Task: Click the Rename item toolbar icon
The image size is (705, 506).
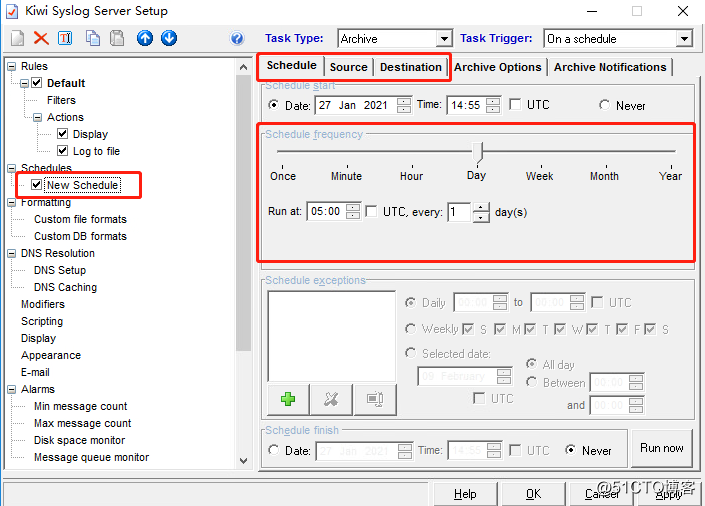Action: click(65, 38)
